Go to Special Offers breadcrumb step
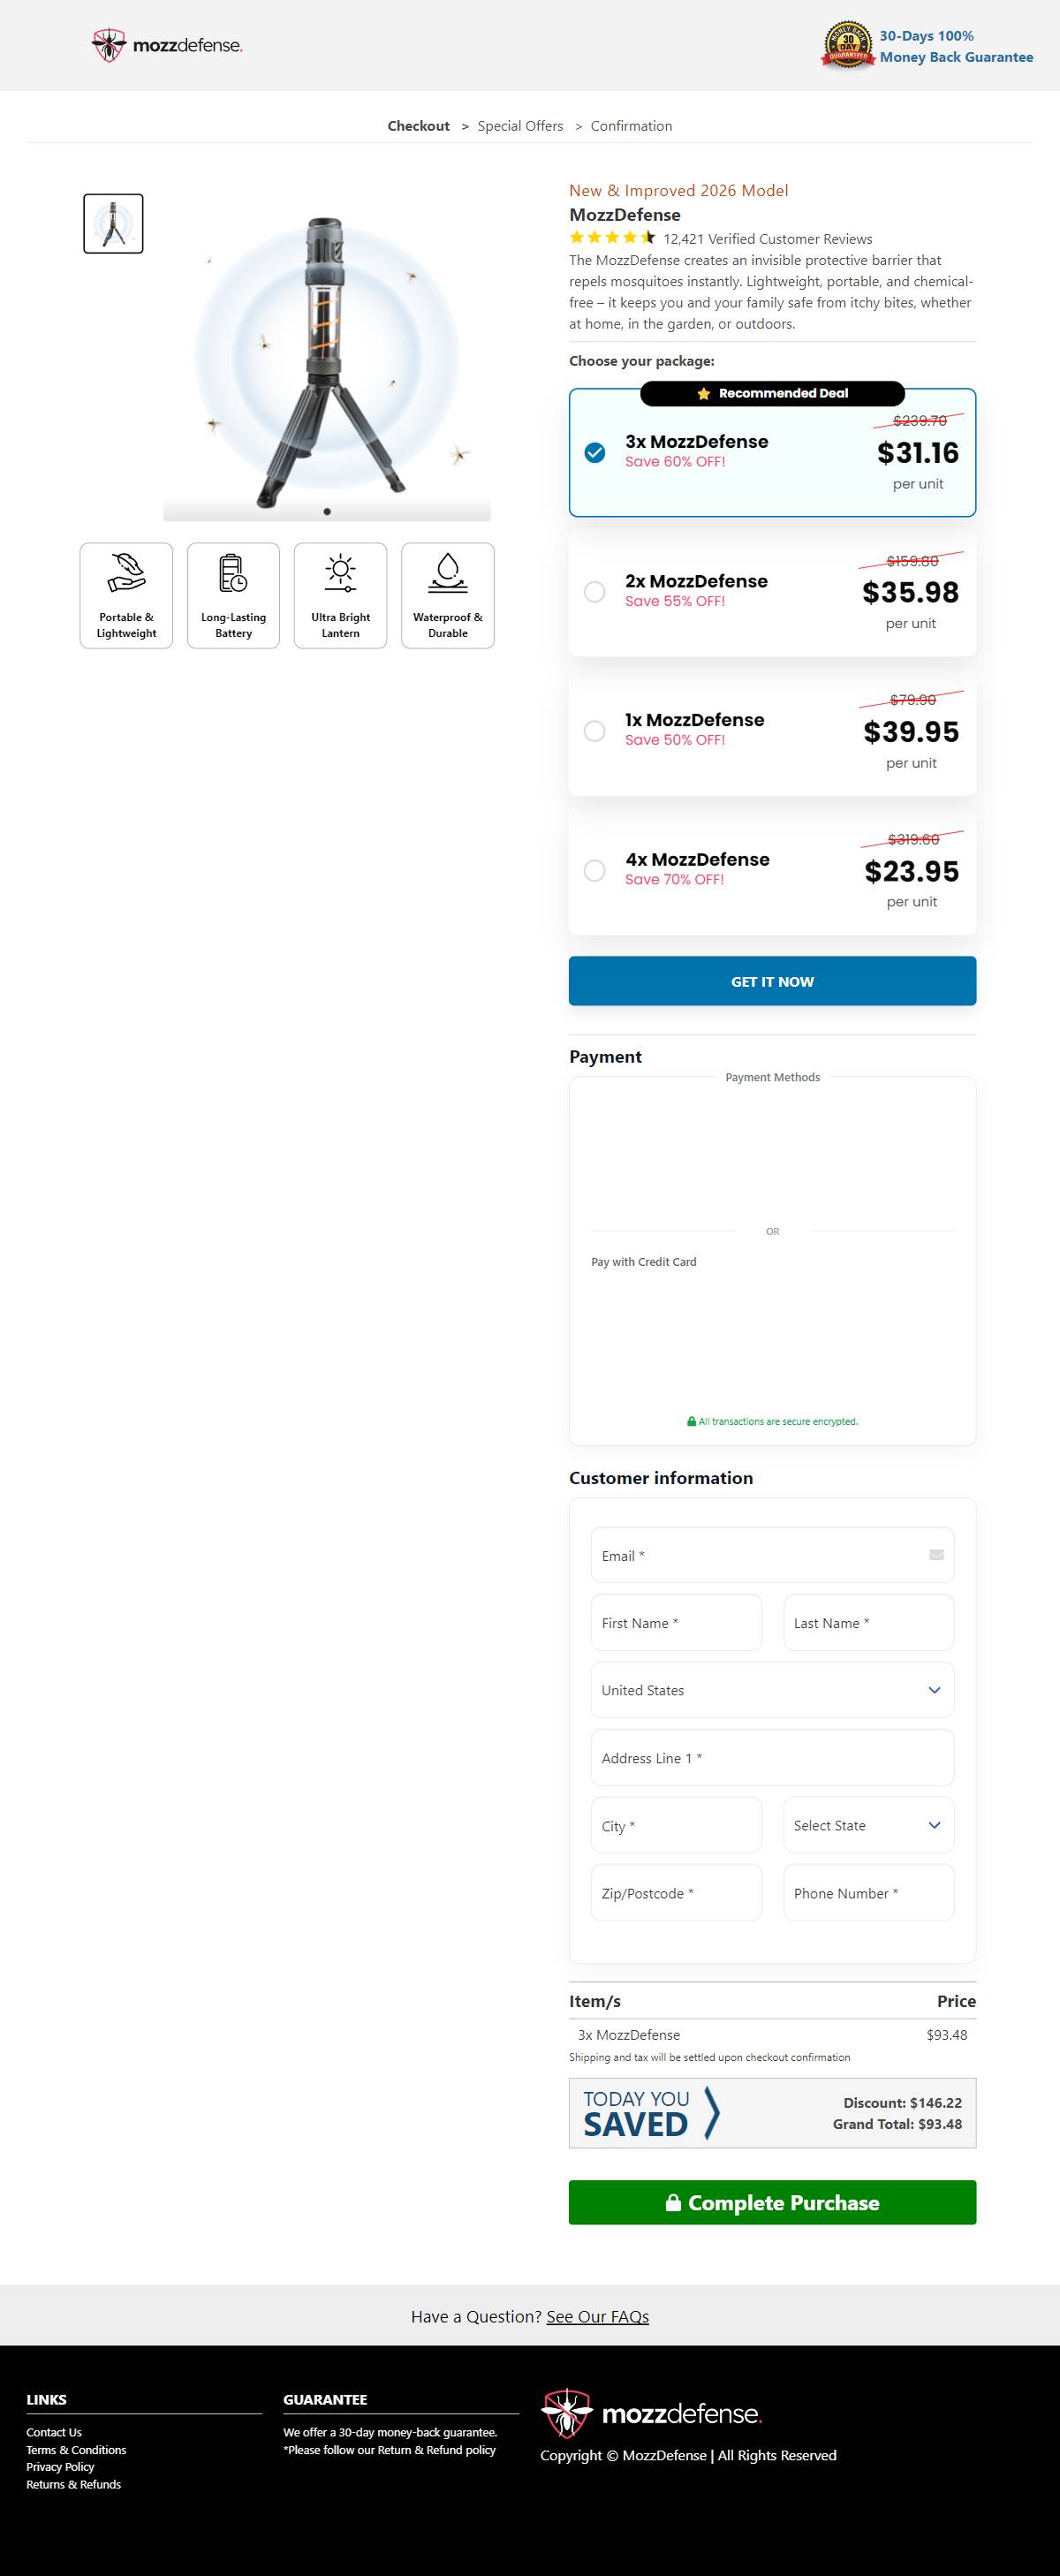Screen dimensions: 1060x2576 pos(520,126)
